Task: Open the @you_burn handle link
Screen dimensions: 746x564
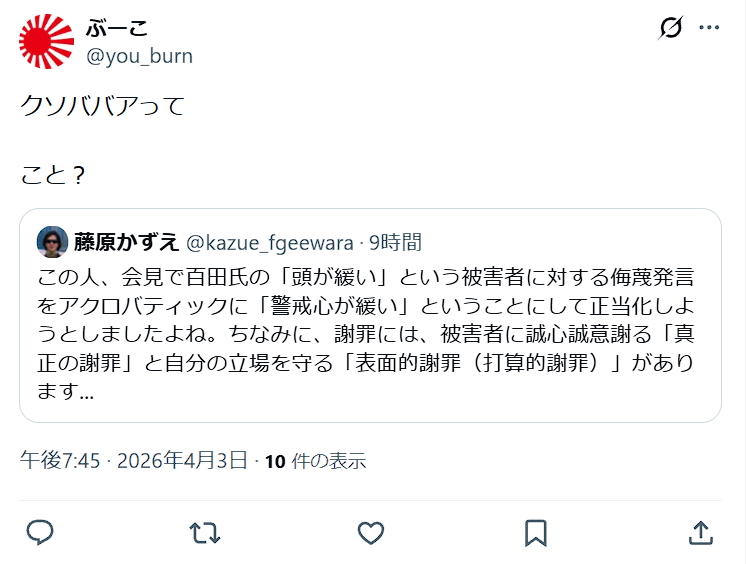Action: (x=139, y=56)
